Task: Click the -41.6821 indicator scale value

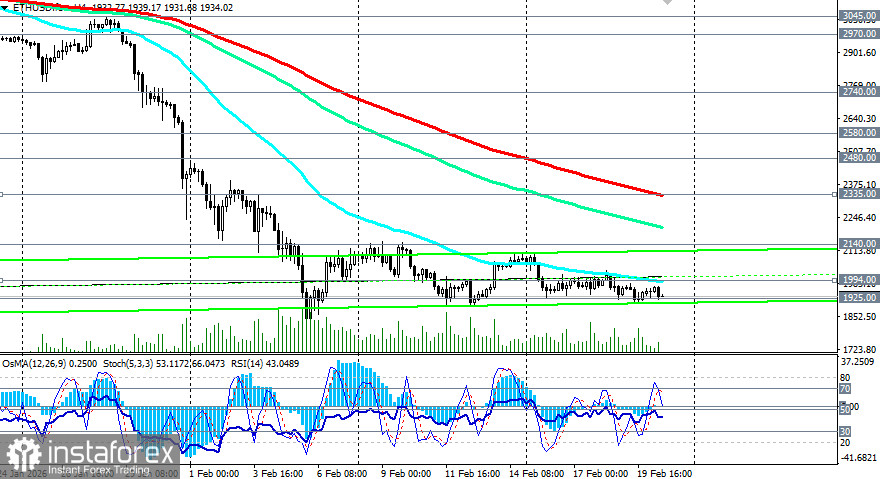Action: tap(859, 458)
